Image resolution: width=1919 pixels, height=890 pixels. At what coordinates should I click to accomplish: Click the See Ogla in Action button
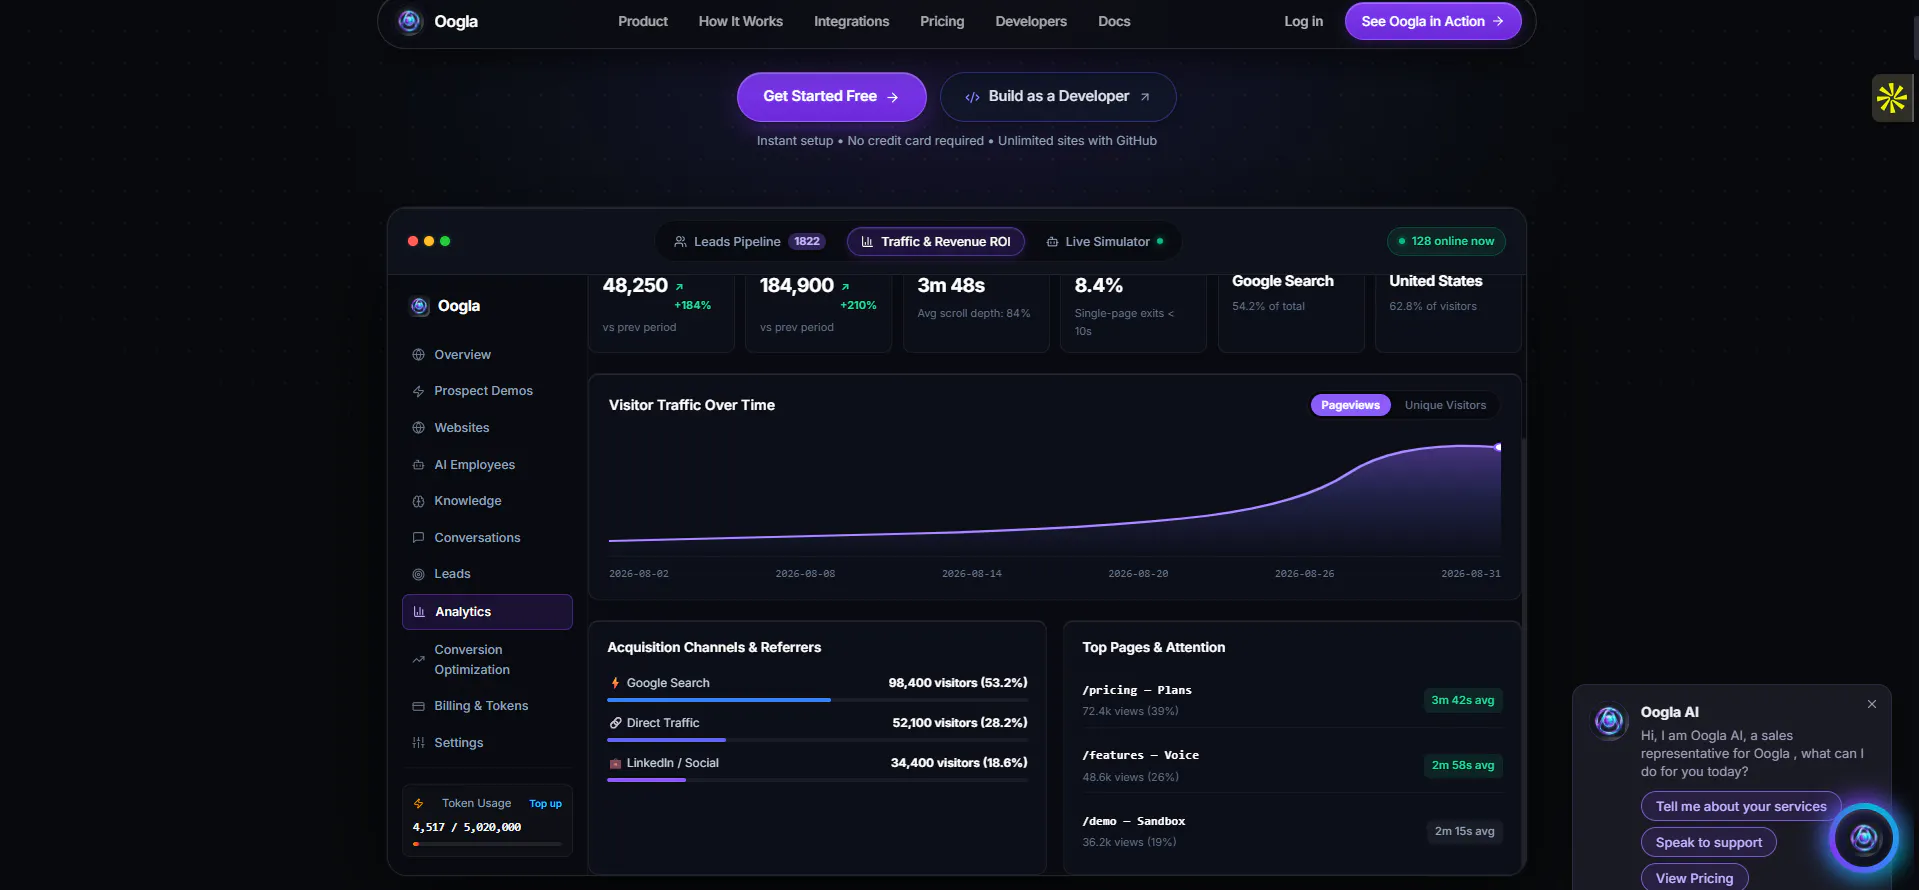pos(1433,21)
